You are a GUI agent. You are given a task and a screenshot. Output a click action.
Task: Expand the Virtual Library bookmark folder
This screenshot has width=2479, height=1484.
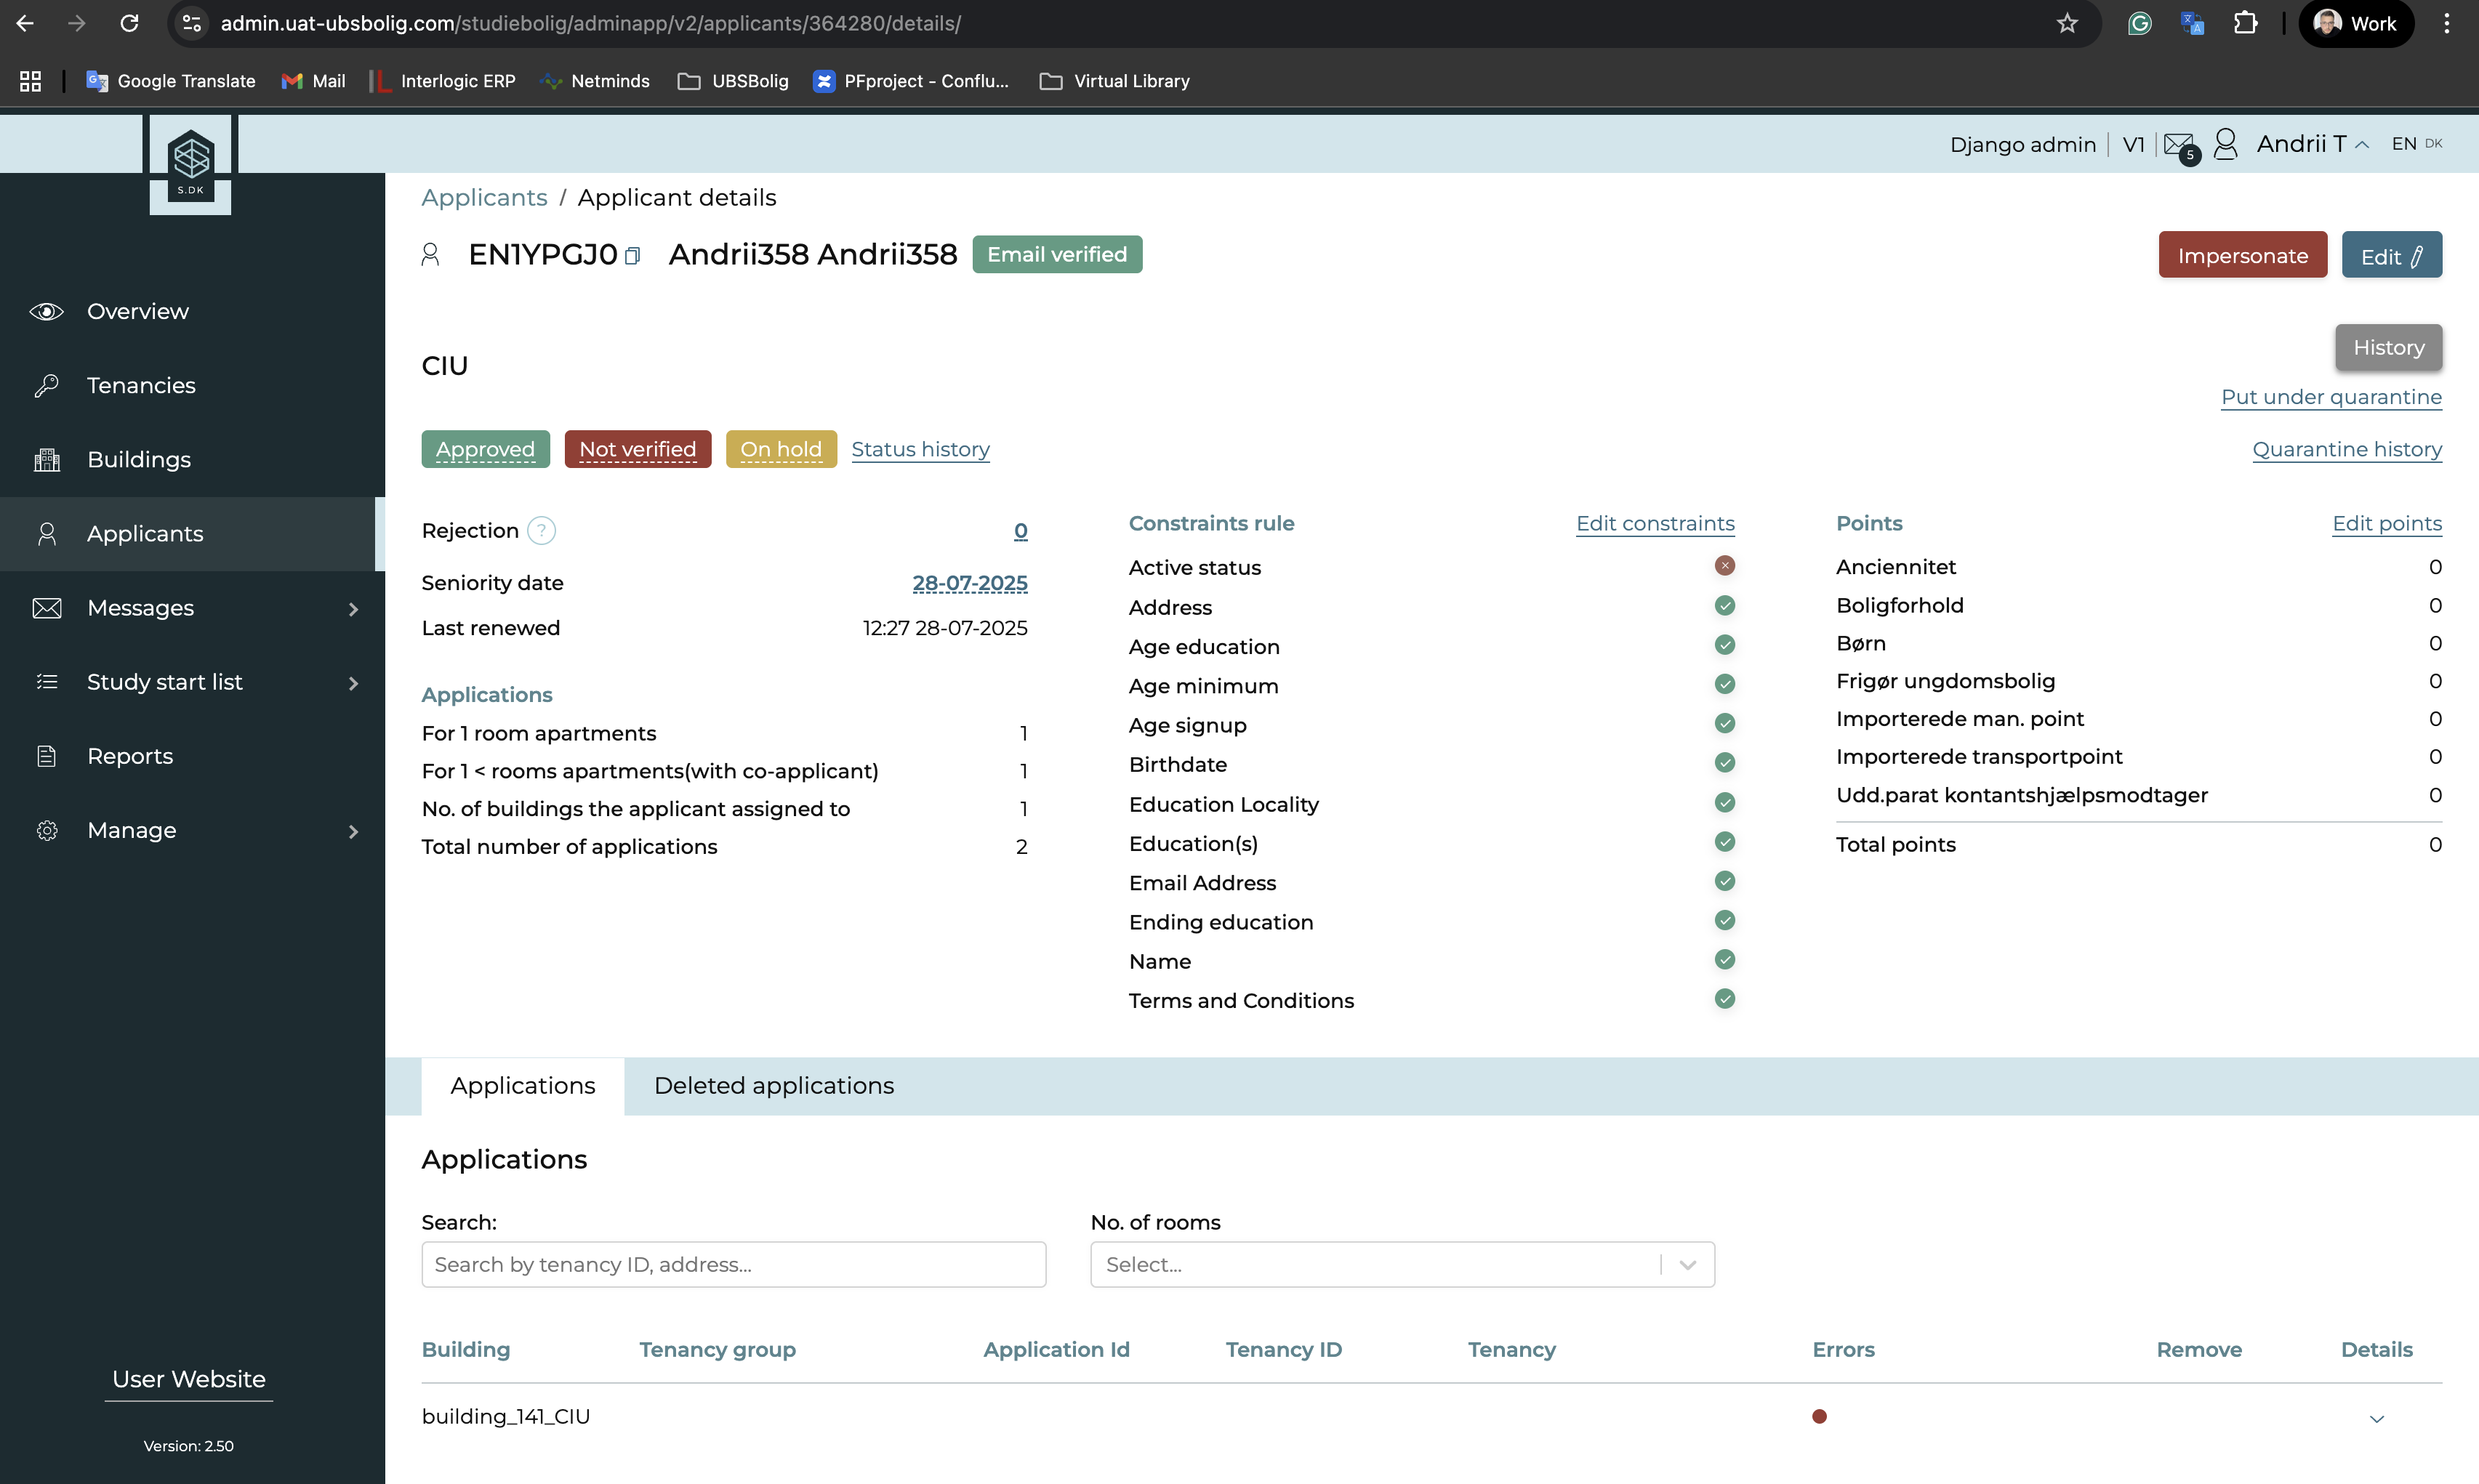coord(1114,81)
